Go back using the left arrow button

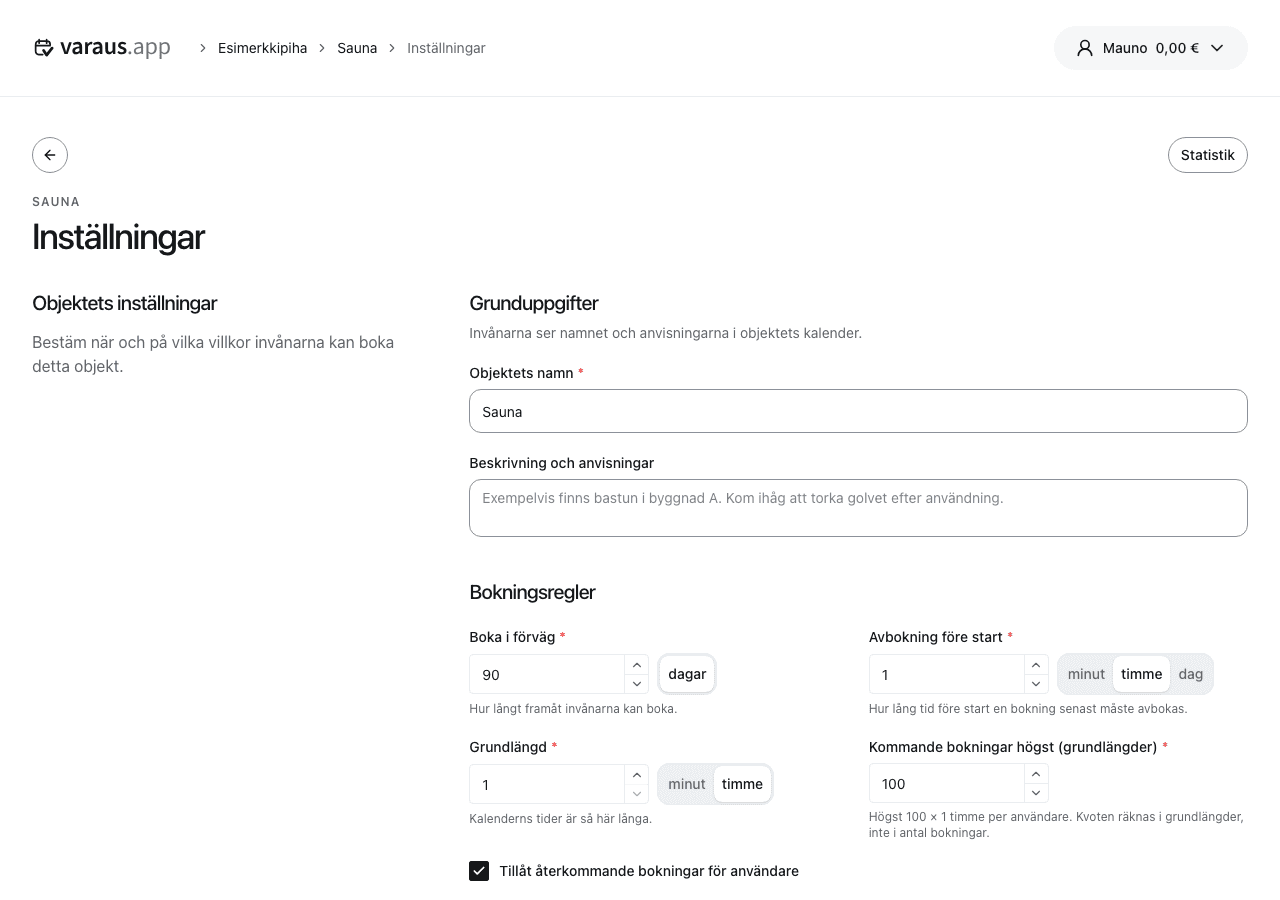click(x=50, y=155)
